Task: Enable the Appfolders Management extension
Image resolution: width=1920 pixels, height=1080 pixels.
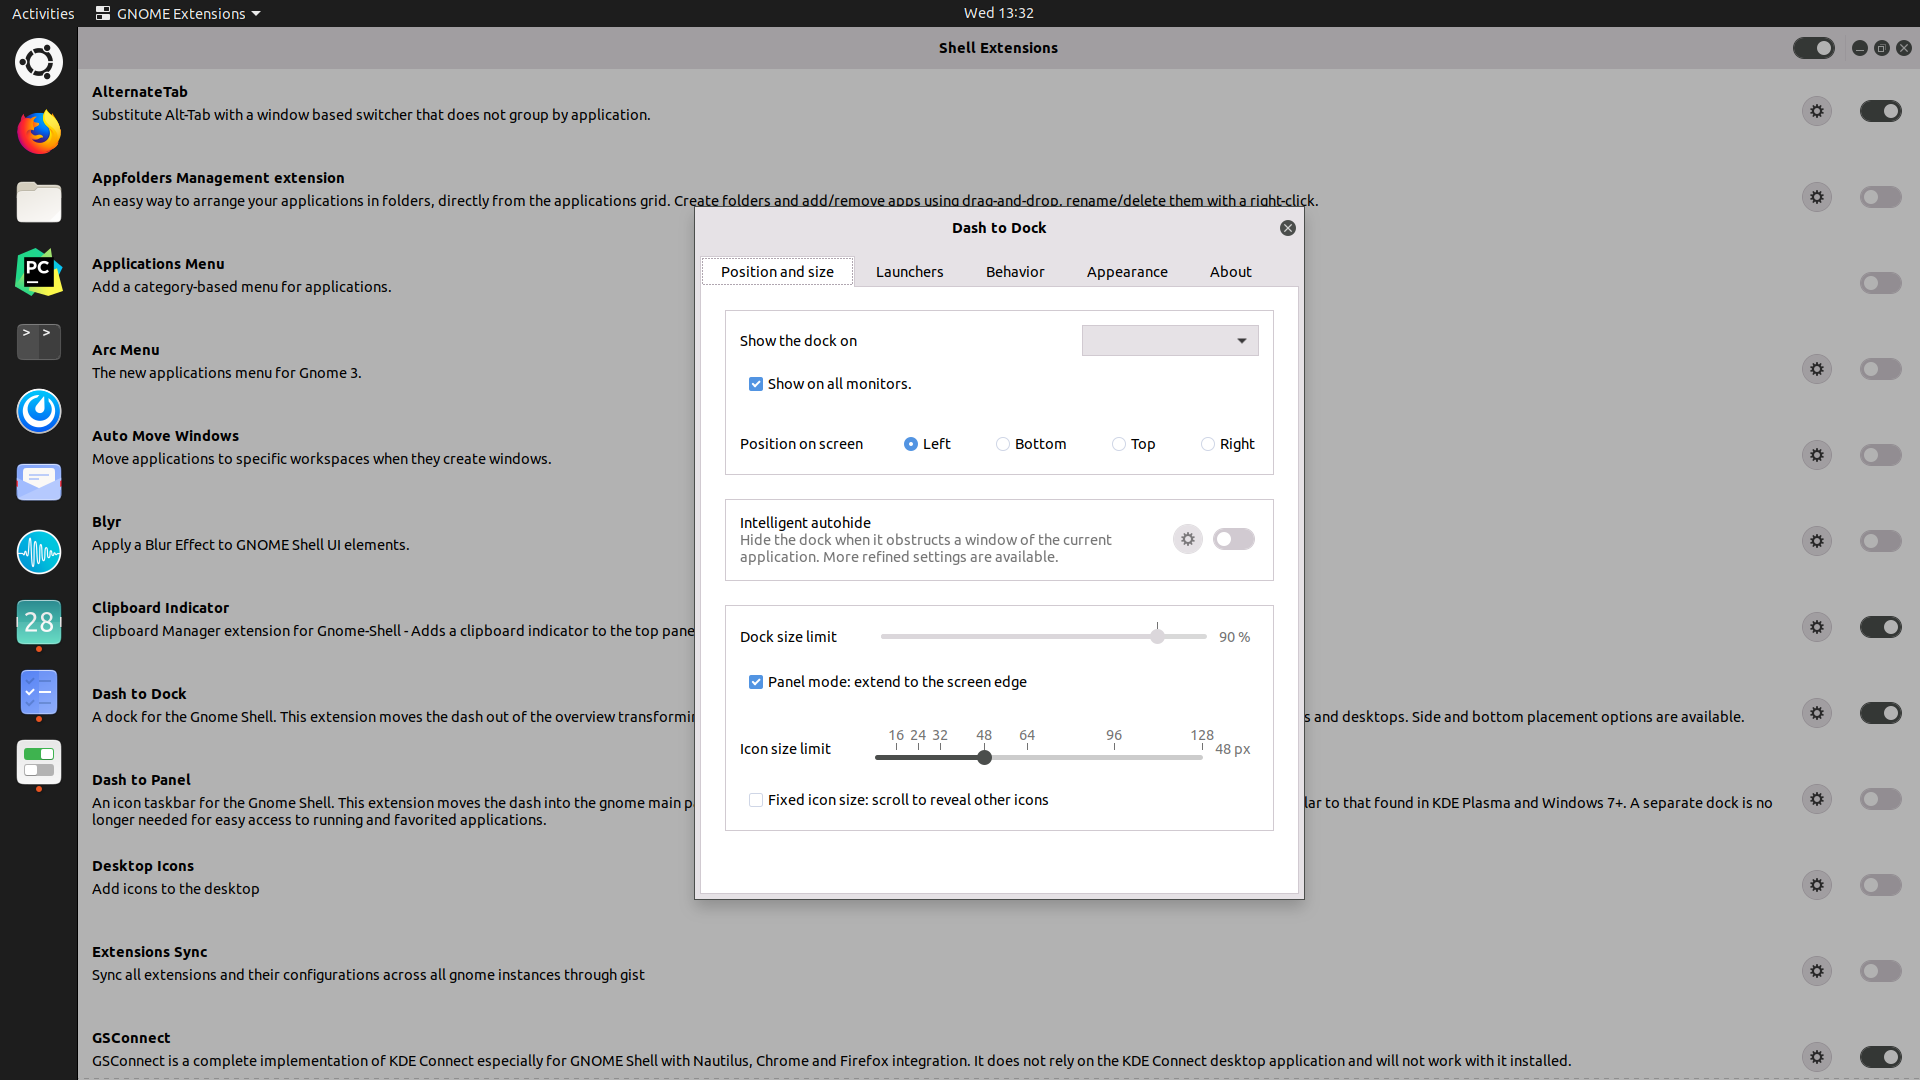Action: 1880,197
